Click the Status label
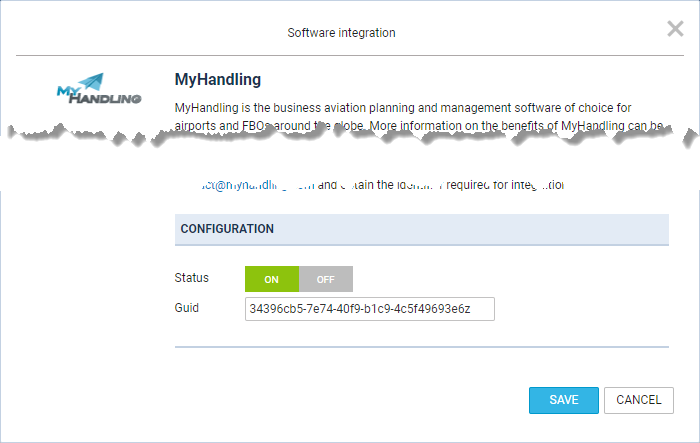This screenshot has height=443, width=700. [192, 278]
